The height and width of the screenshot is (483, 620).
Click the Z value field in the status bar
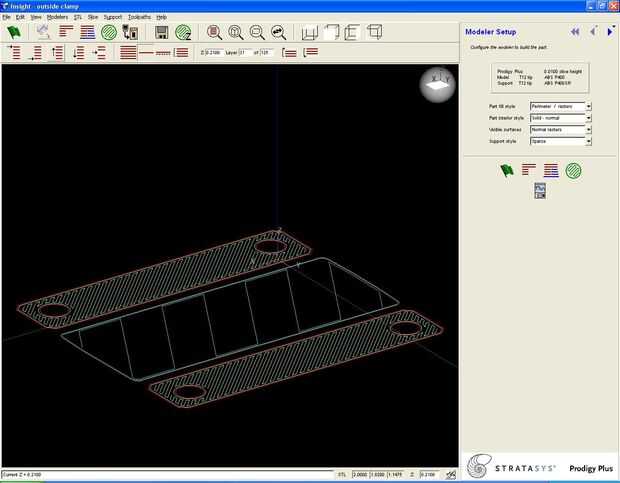[430, 474]
